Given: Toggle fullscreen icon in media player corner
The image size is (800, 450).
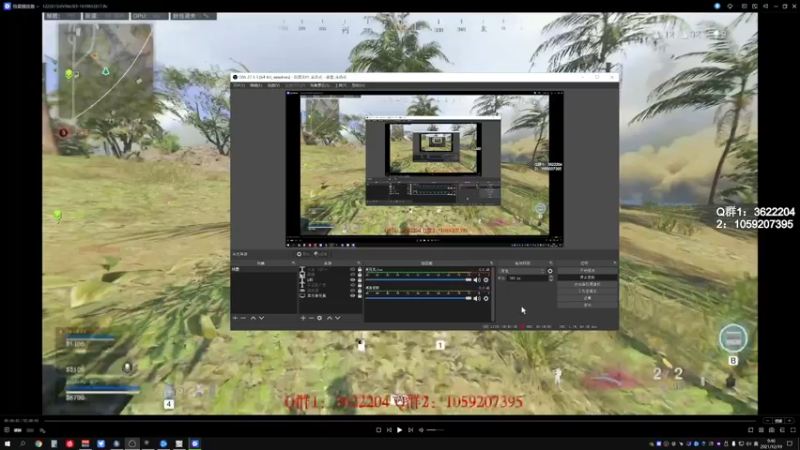Looking at the screenshot, I should click(x=793, y=430).
